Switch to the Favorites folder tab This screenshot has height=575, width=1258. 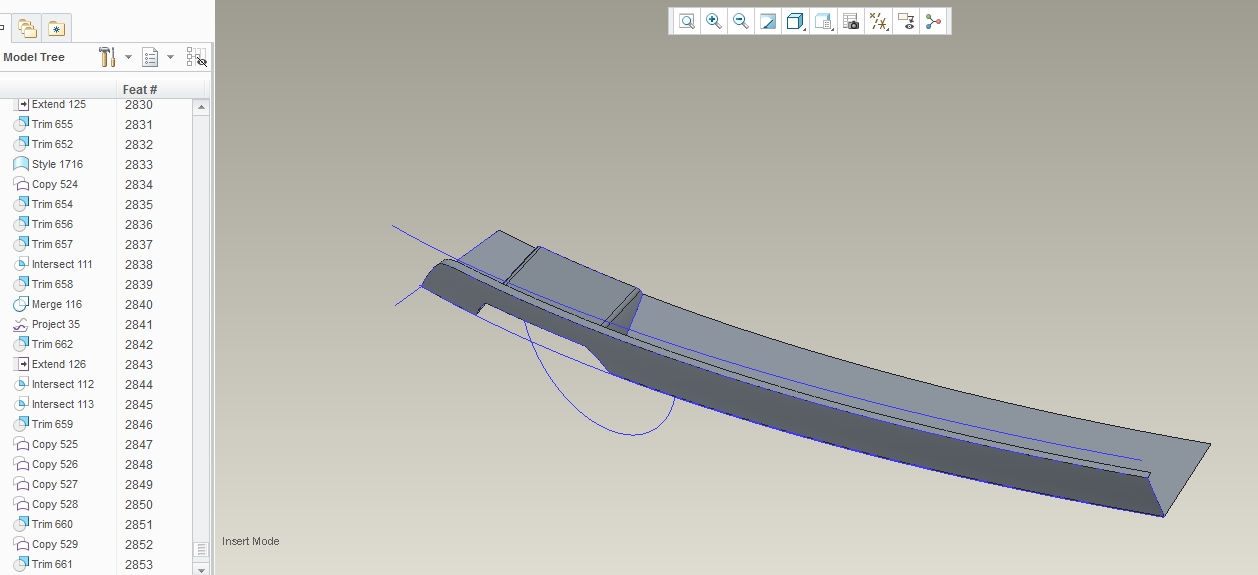pyautogui.click(x=56, y=28)
